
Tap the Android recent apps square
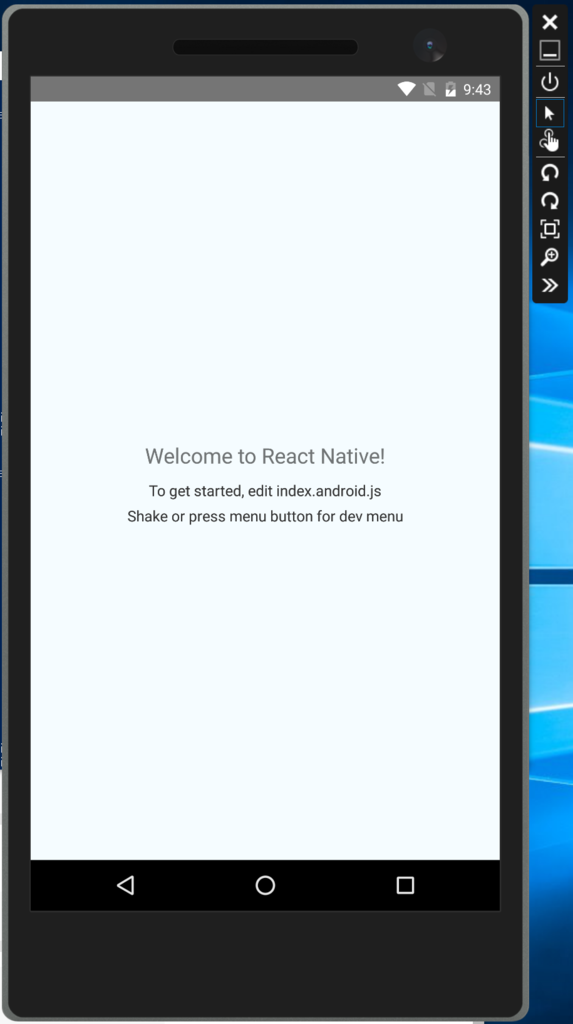pos(405,886)
